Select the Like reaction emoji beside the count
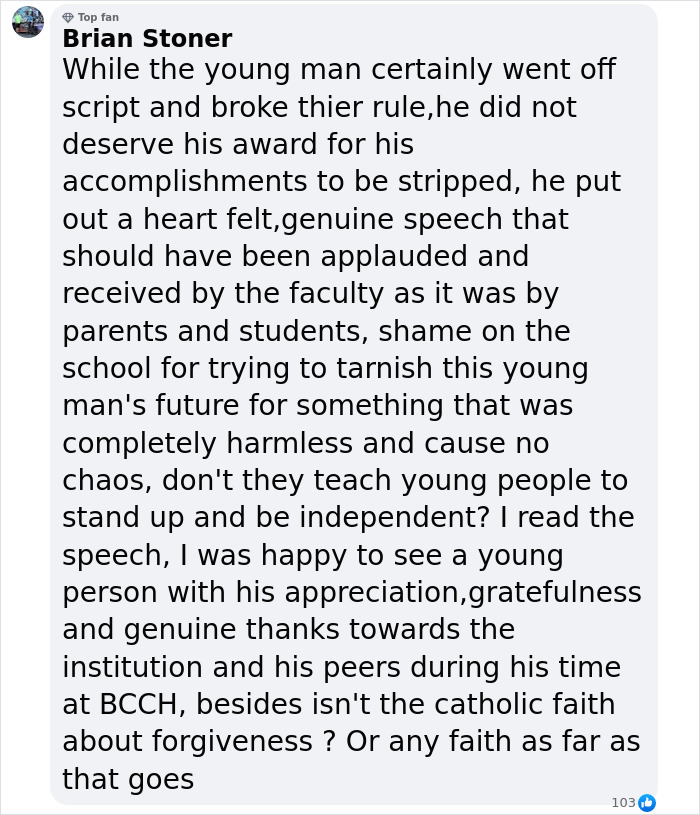Image resolution: width=700 pixels, height=815 pixels. (x=648, y=801)
